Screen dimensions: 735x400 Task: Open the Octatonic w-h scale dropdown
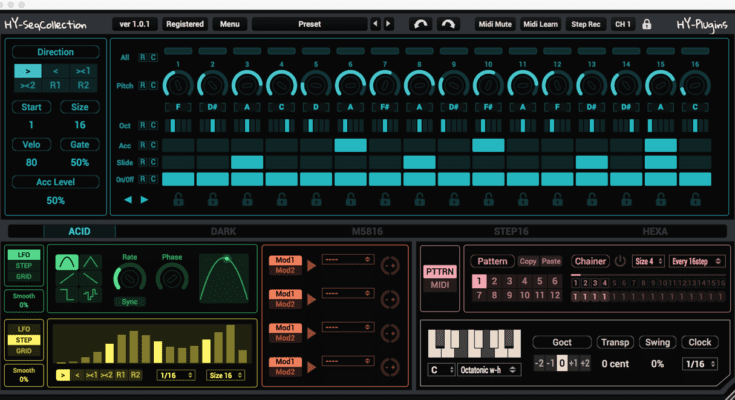[x=489, y=370]
